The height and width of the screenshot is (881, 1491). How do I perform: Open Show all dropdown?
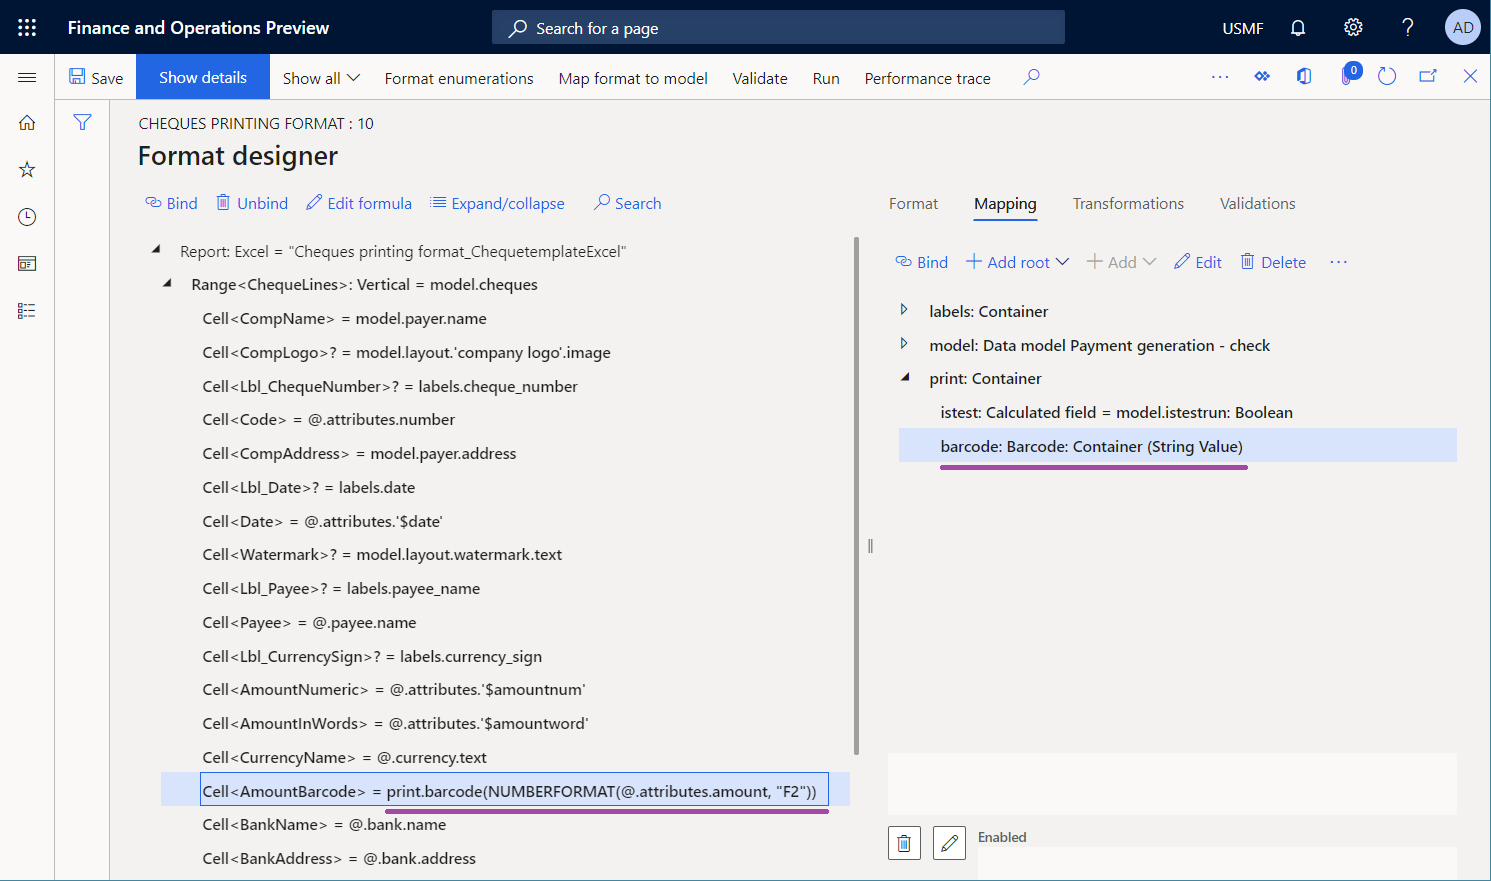coord(321,78)
